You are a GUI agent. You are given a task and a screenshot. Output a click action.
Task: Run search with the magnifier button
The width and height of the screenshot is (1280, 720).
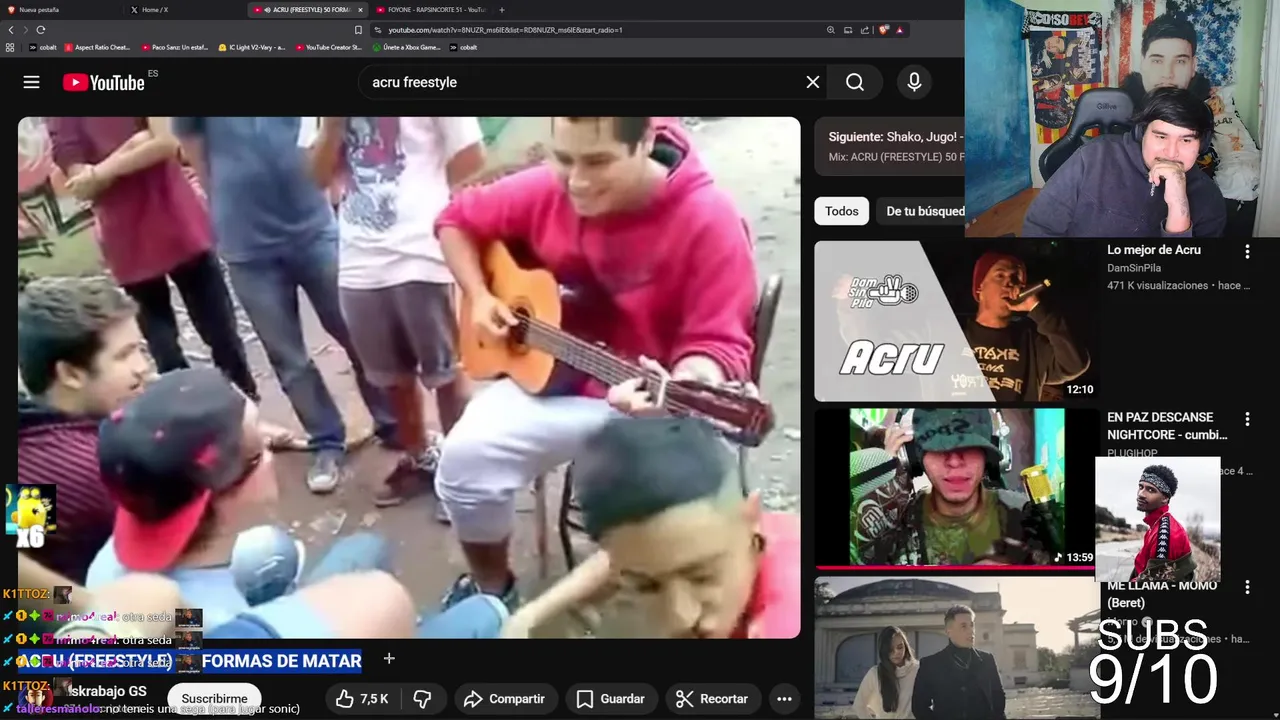(855, 82)
